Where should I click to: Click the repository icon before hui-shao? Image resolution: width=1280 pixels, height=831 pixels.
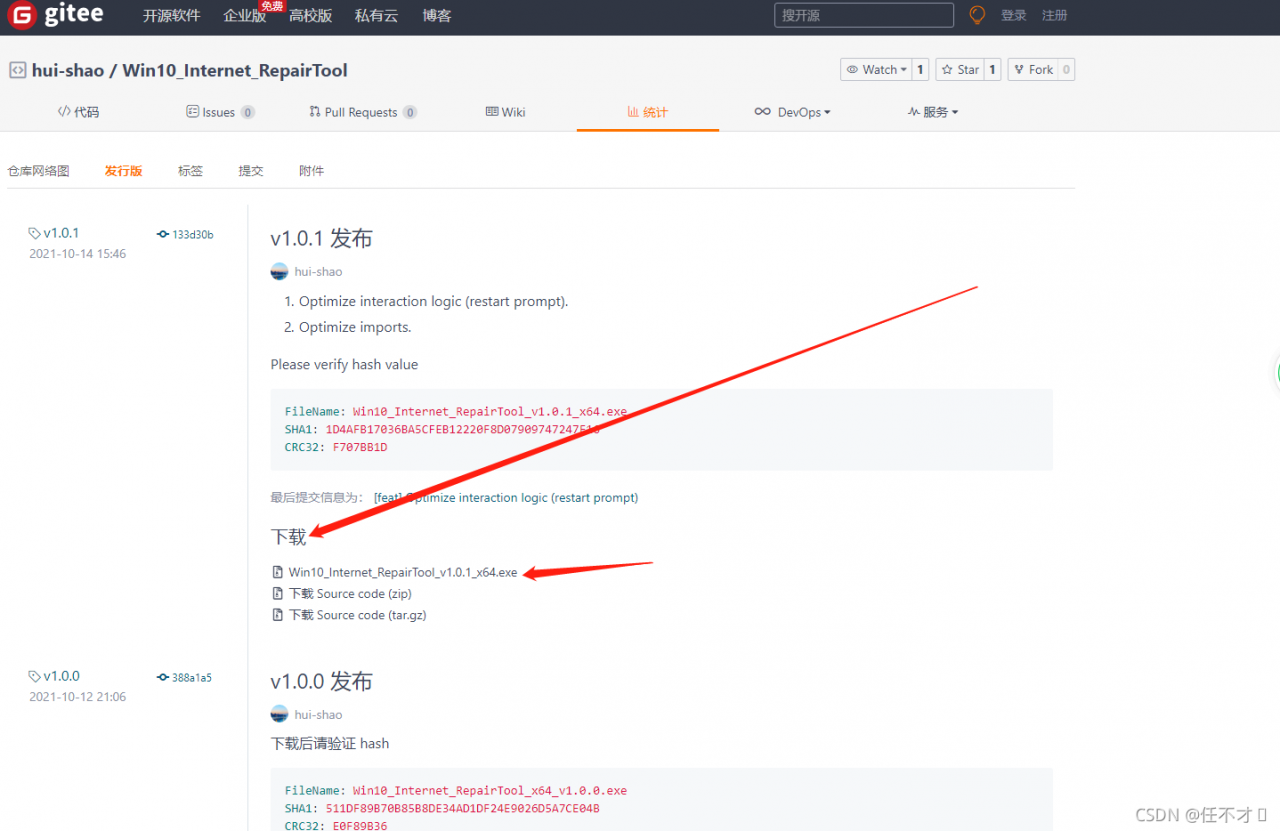coord(18,70)
